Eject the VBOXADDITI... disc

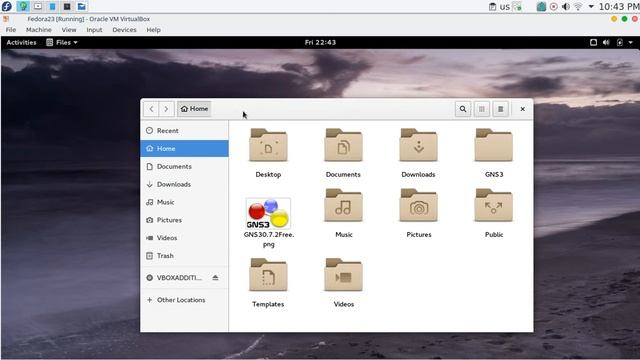coord(216,278)
